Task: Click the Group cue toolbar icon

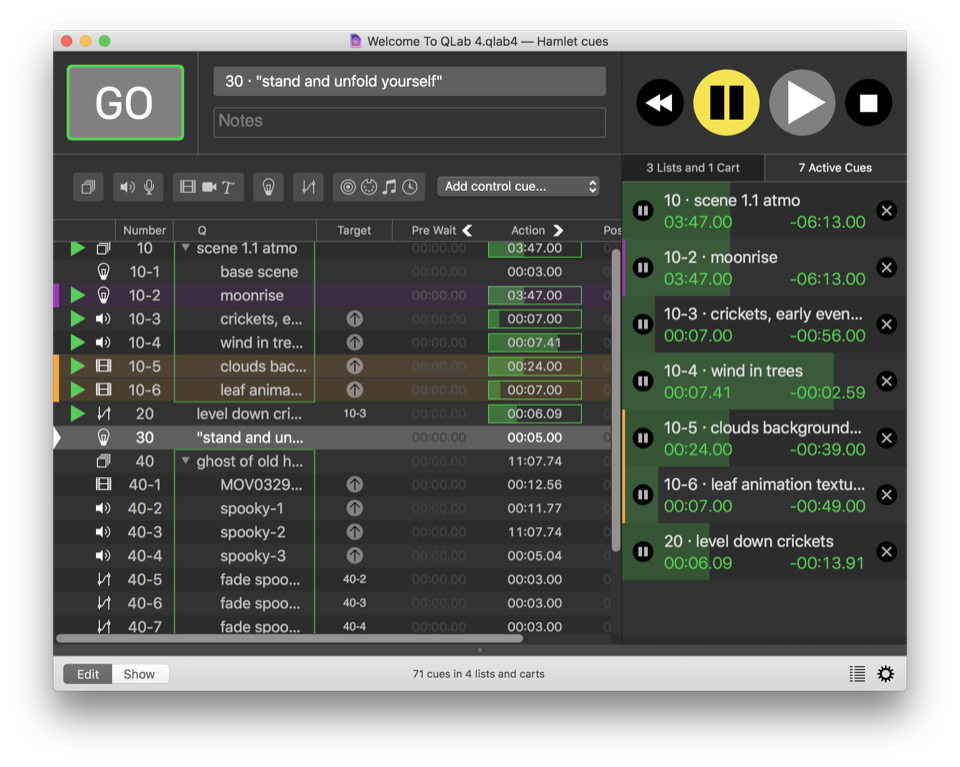Action: point(88,187)
